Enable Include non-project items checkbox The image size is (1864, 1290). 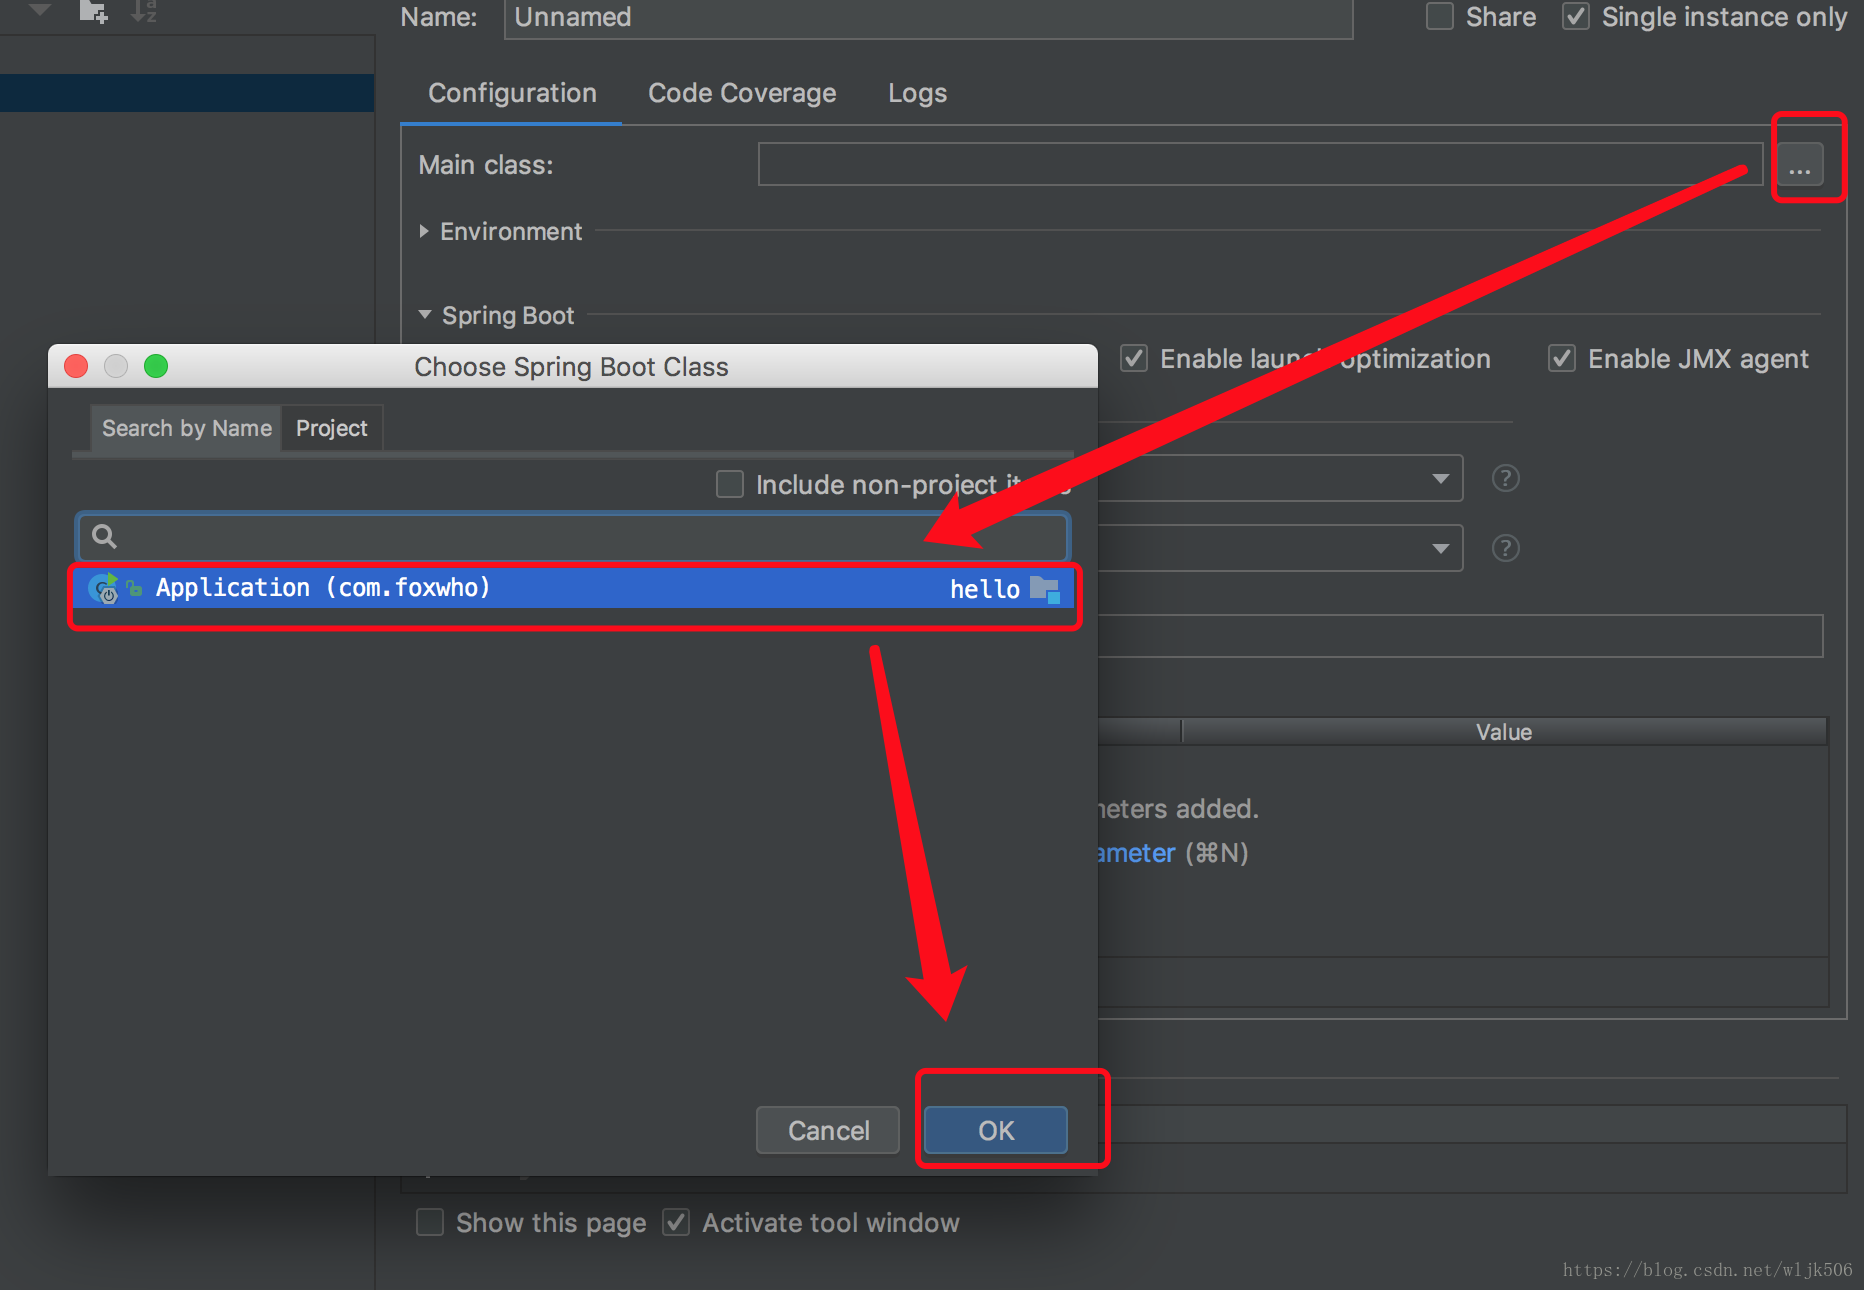730,484
